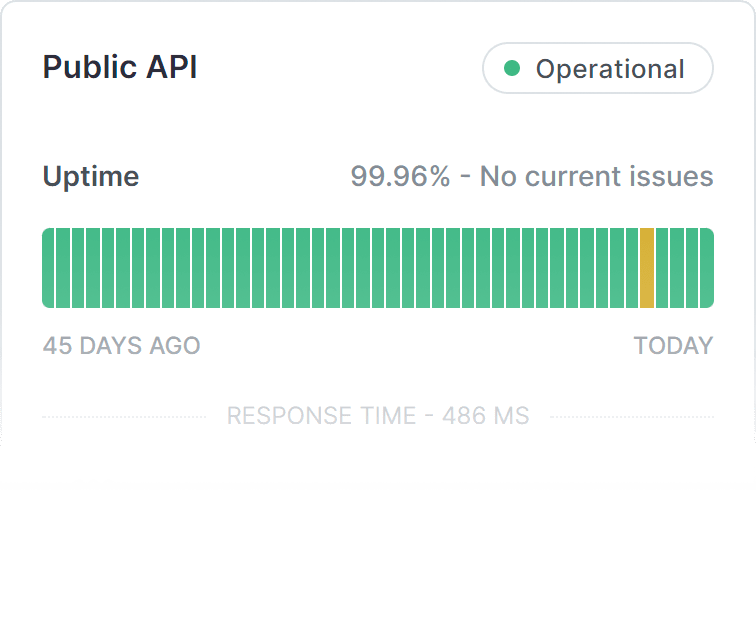This screenshot has height=631, width=756.
Task: Click the 99.96% uptime percentage
Action: [x=400, y=177]
